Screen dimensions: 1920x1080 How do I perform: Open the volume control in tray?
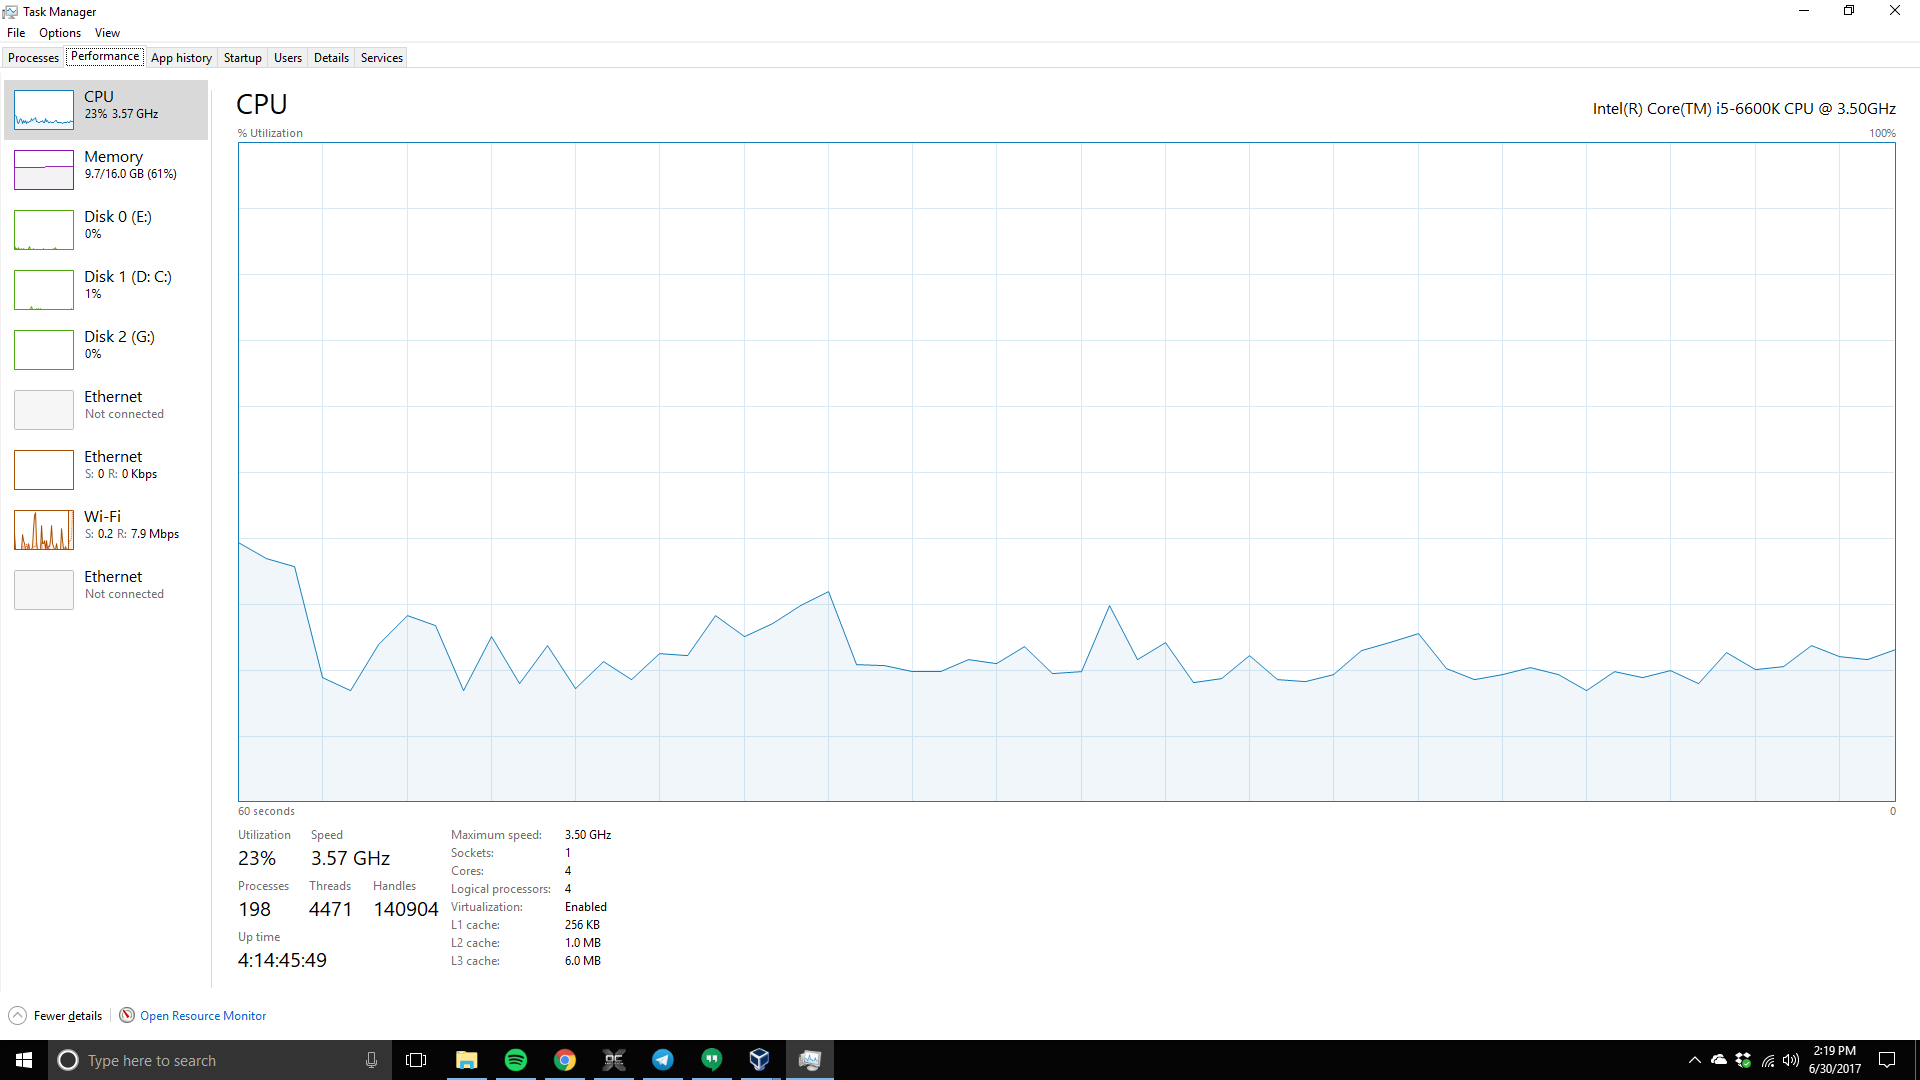(x=1791, y=1060)
